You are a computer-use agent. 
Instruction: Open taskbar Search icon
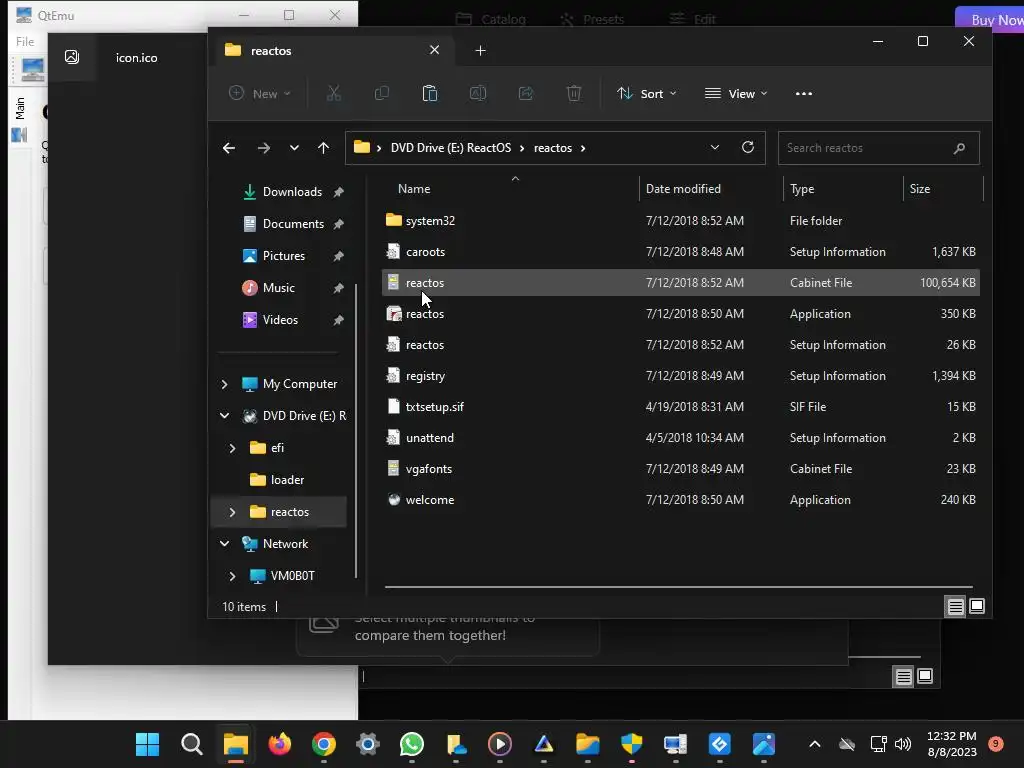[x=191, y=744]
